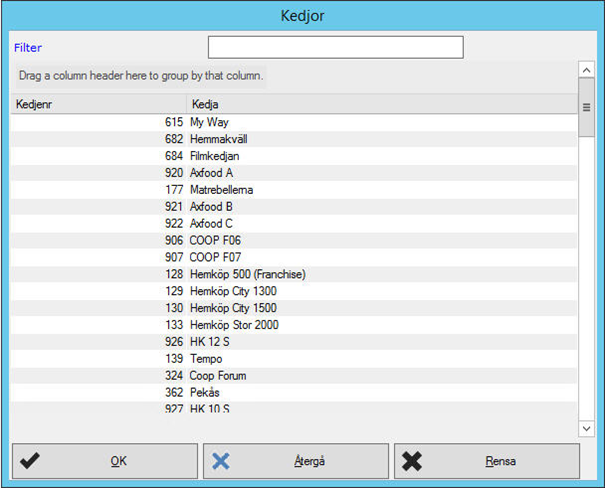Focus the Filter text box
The height and width of the screenshot is (488, 605).
(336, 47)
